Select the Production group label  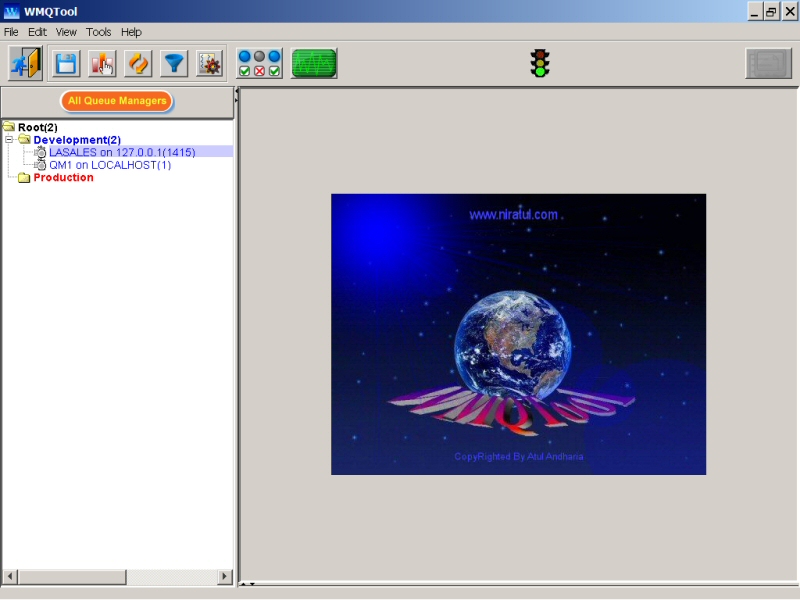pyautogui.click(x=63, y=178)
